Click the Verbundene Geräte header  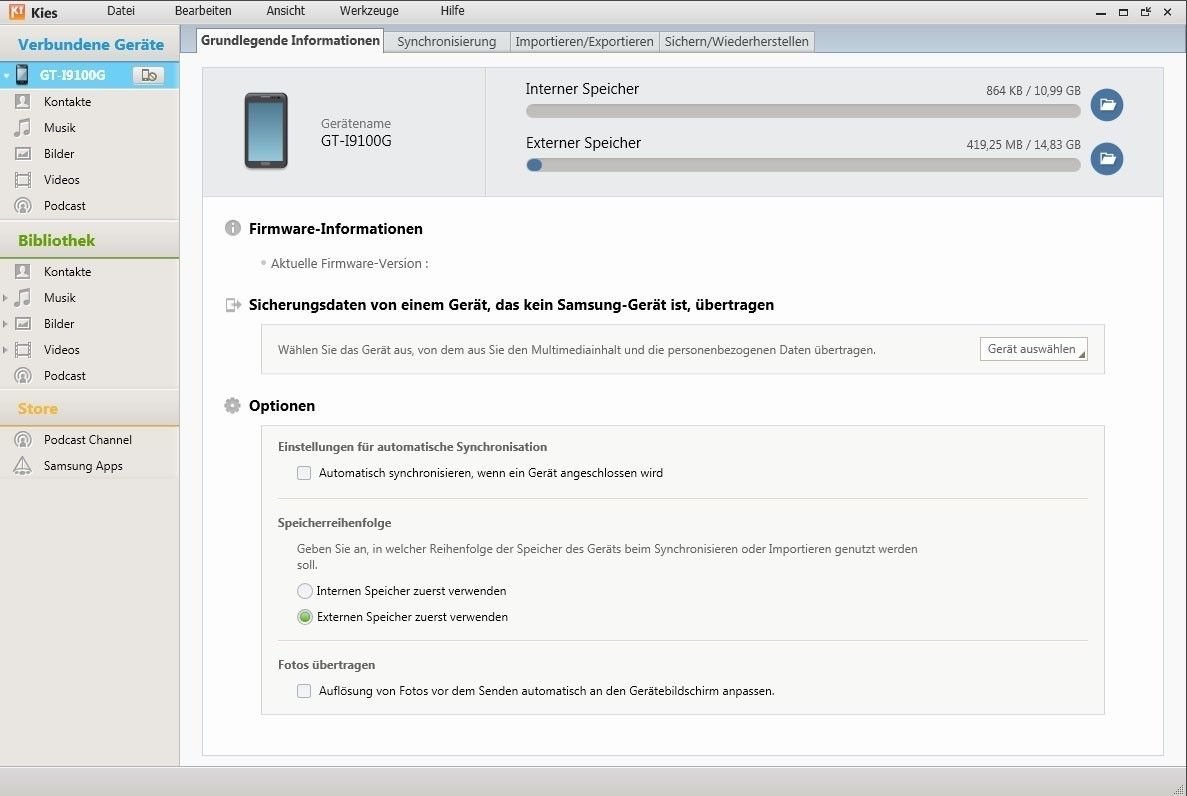tap(90, 44)
